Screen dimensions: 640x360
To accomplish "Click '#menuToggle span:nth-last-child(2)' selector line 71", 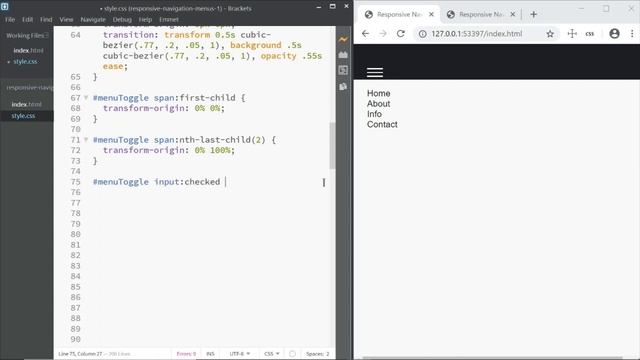I will (179, 140).
